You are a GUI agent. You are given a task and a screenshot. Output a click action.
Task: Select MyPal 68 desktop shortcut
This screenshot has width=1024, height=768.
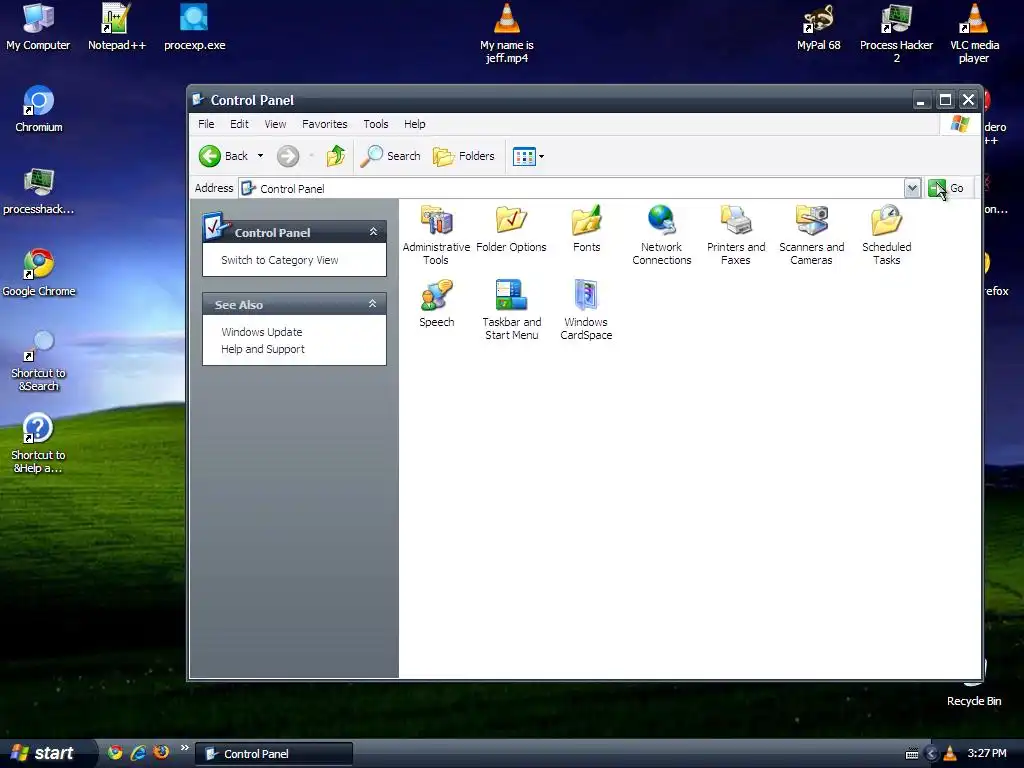pyautogui.click(x=818, y=27)
